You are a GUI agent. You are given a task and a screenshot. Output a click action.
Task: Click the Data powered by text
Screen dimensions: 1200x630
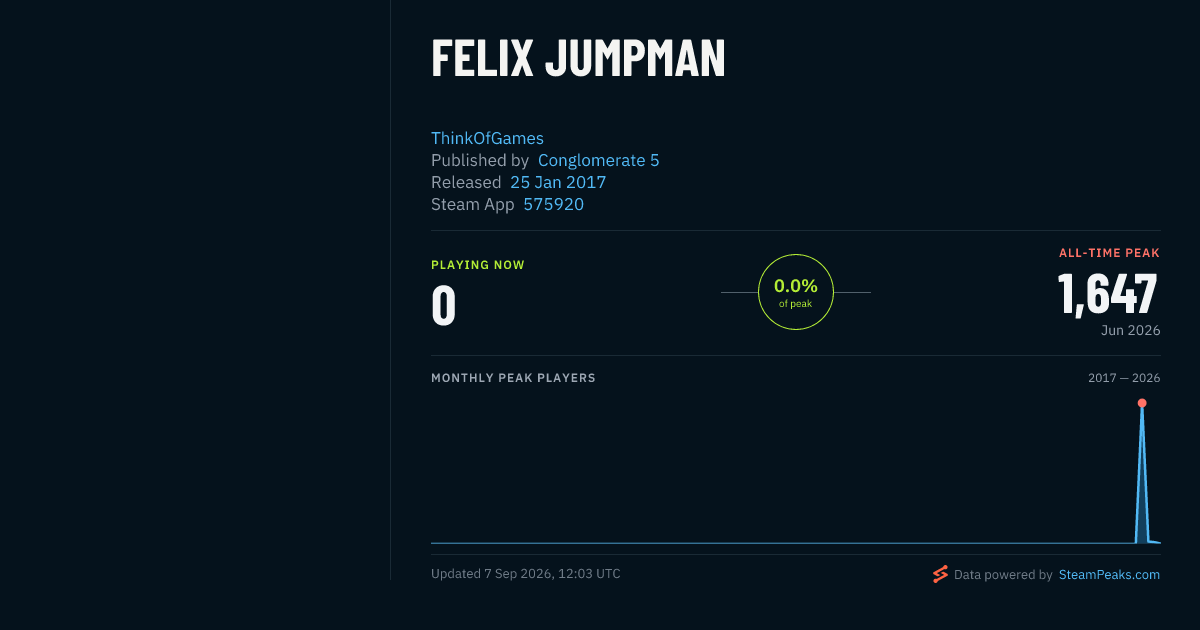(1003, 574)
